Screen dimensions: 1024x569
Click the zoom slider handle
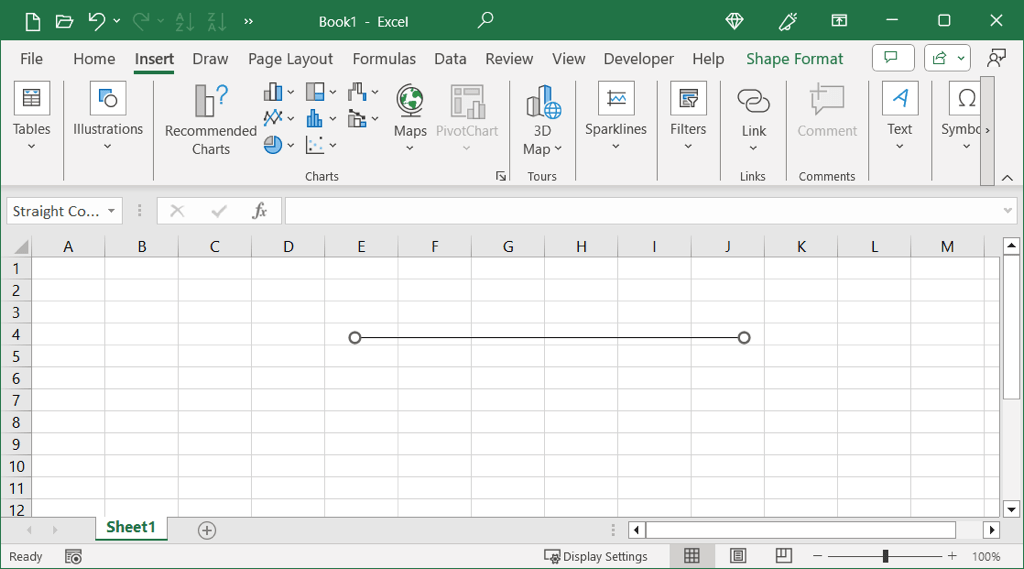click(x=885, y=556)
